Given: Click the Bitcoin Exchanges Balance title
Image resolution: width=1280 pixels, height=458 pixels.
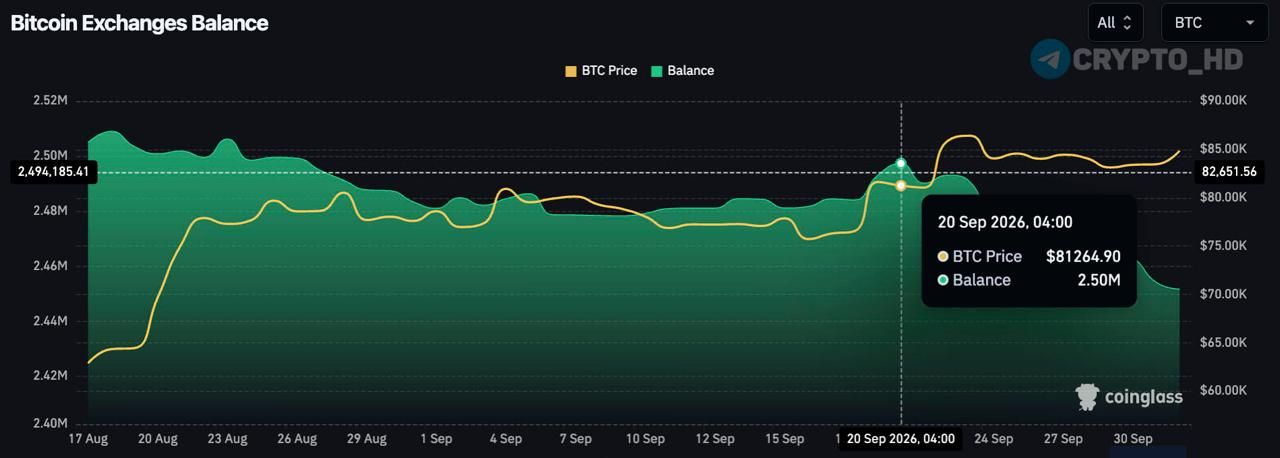Looking at the screenshot, I should (139, 23).
